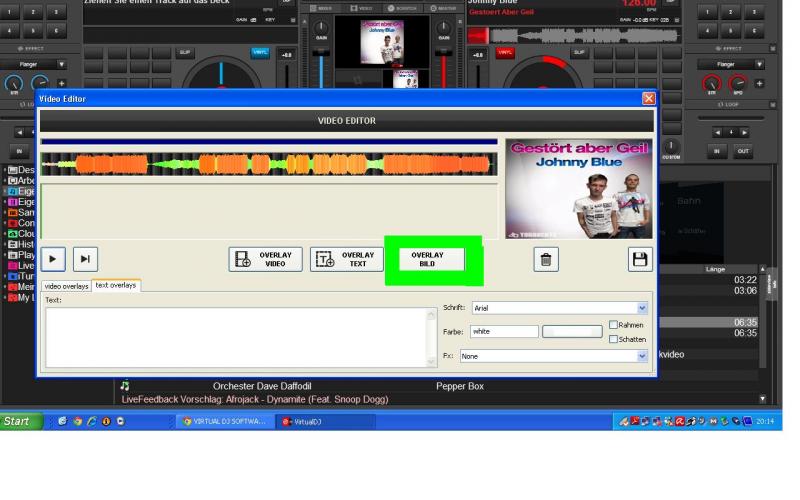The image size is (800, 500).
Task: Click the right deck gray track waveform overview
Action: (x=574, y=36)
